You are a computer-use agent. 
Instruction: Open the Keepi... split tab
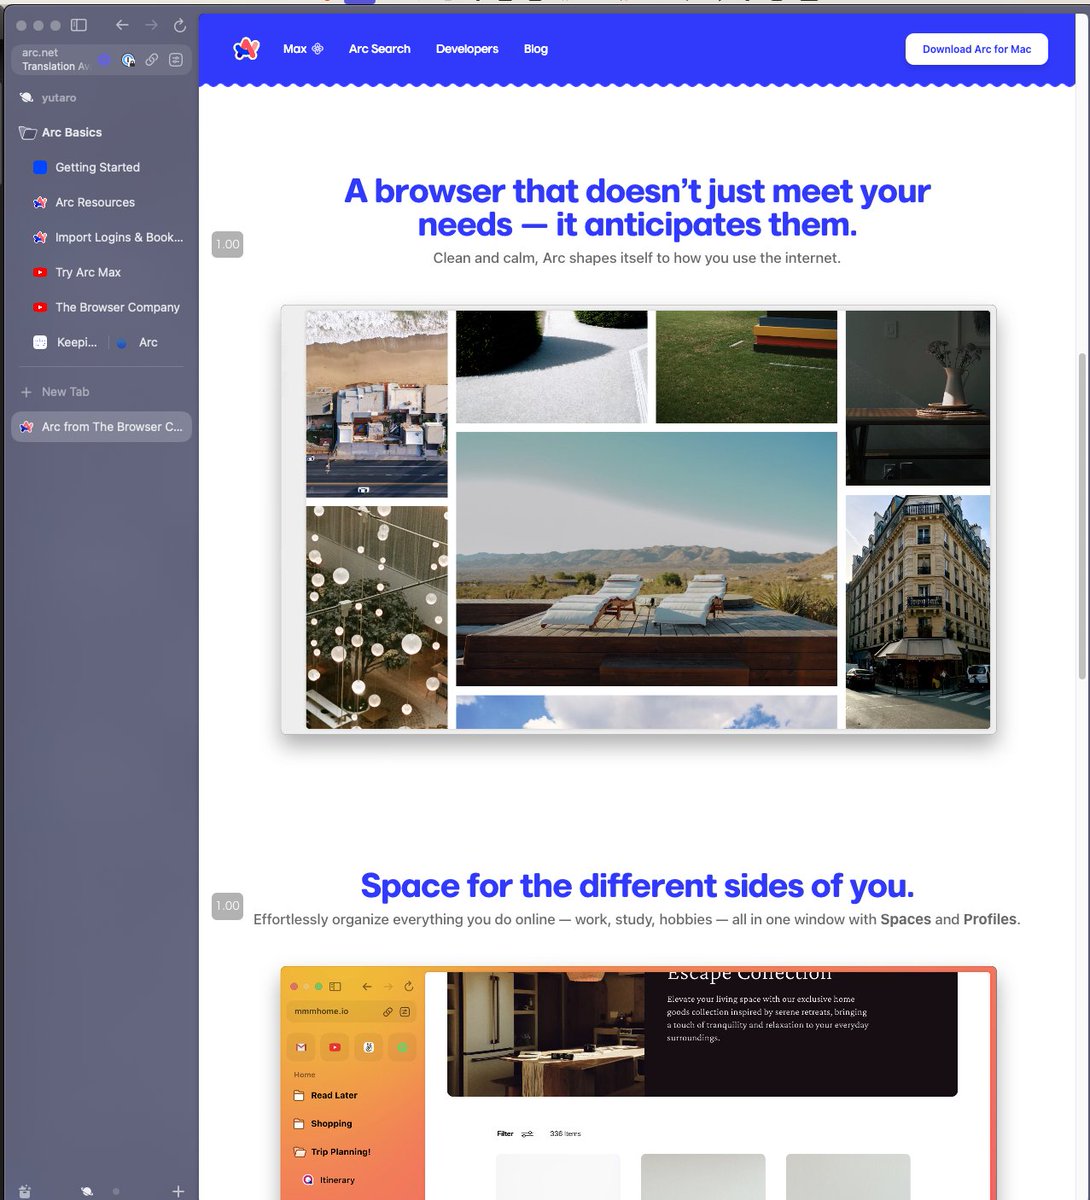65,342
